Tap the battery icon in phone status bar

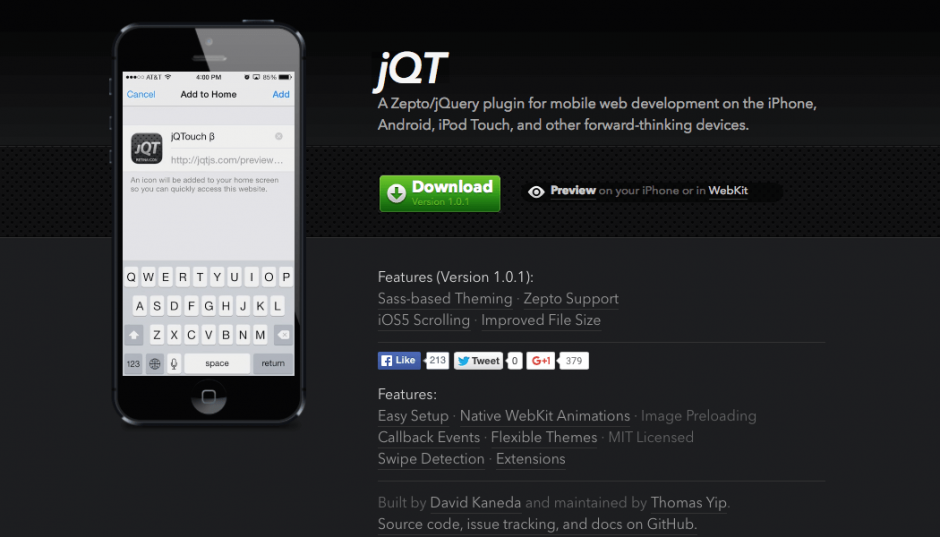coord(285,77)
